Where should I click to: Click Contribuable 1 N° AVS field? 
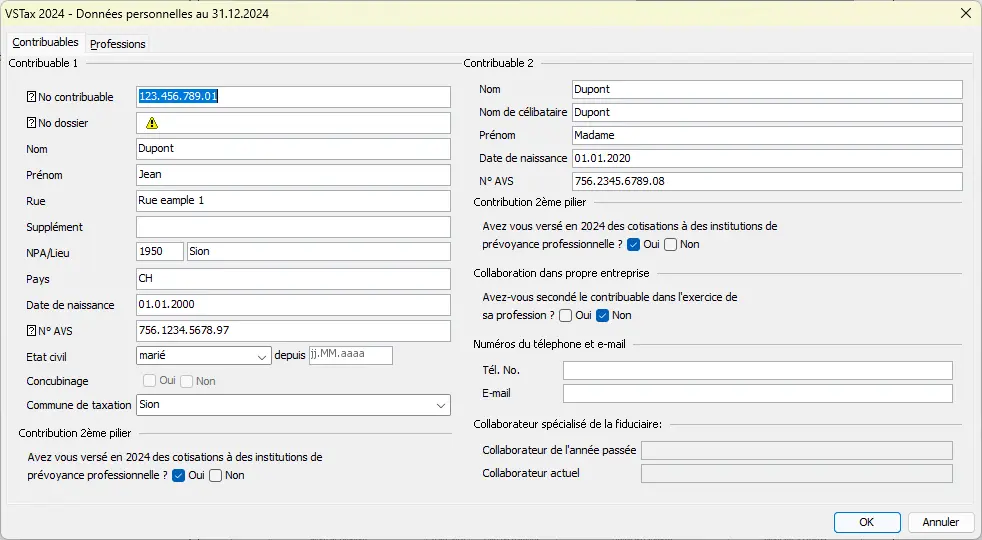[x=293, y=331]
